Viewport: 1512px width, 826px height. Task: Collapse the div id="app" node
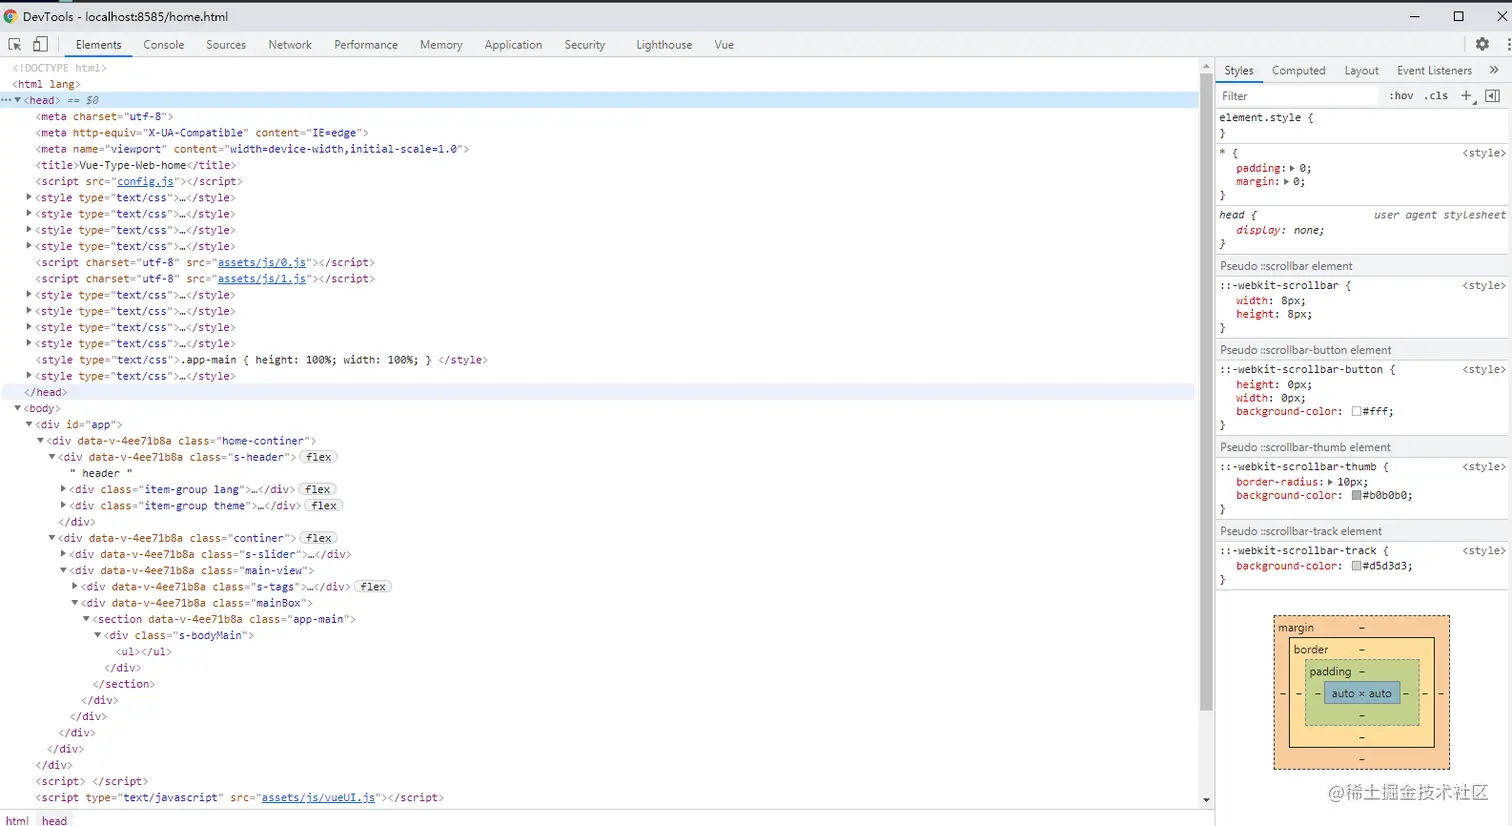click(x=29, y=424)
